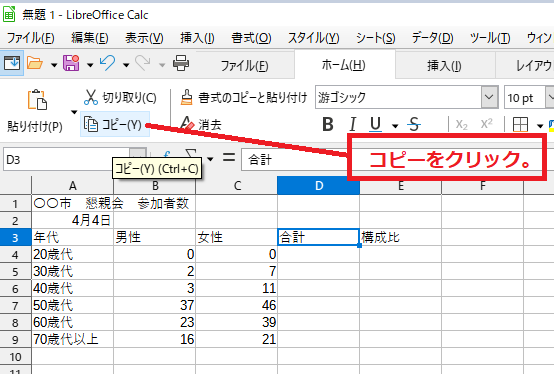Open the 編集(E) menu
Screen dimensions: 554x374
tap(90, 38)
